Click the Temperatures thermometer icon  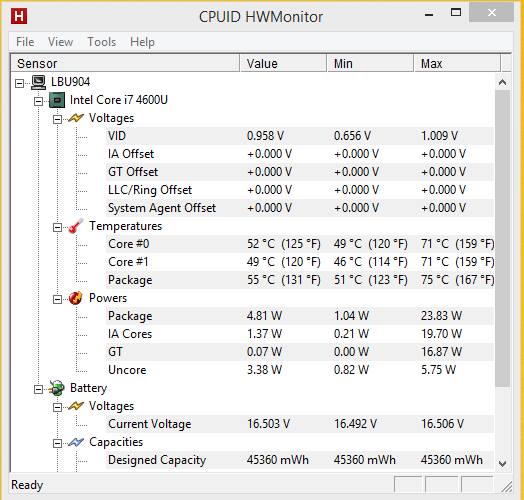(x=76, y=226)
